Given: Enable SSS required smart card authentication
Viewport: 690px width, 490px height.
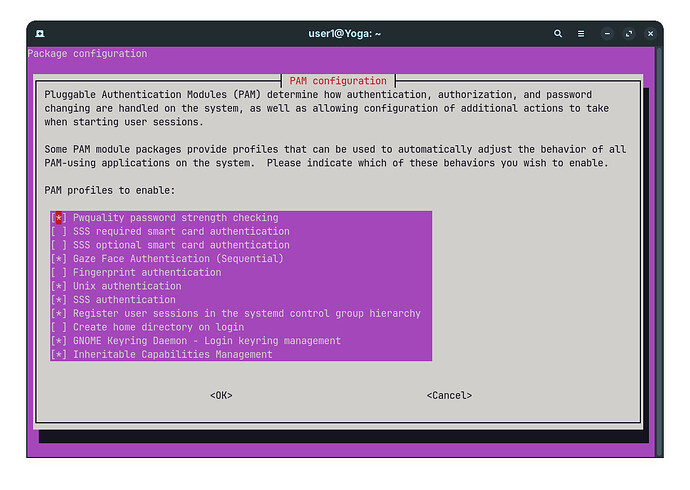Looking at the screenshot, I should [241, 231].
